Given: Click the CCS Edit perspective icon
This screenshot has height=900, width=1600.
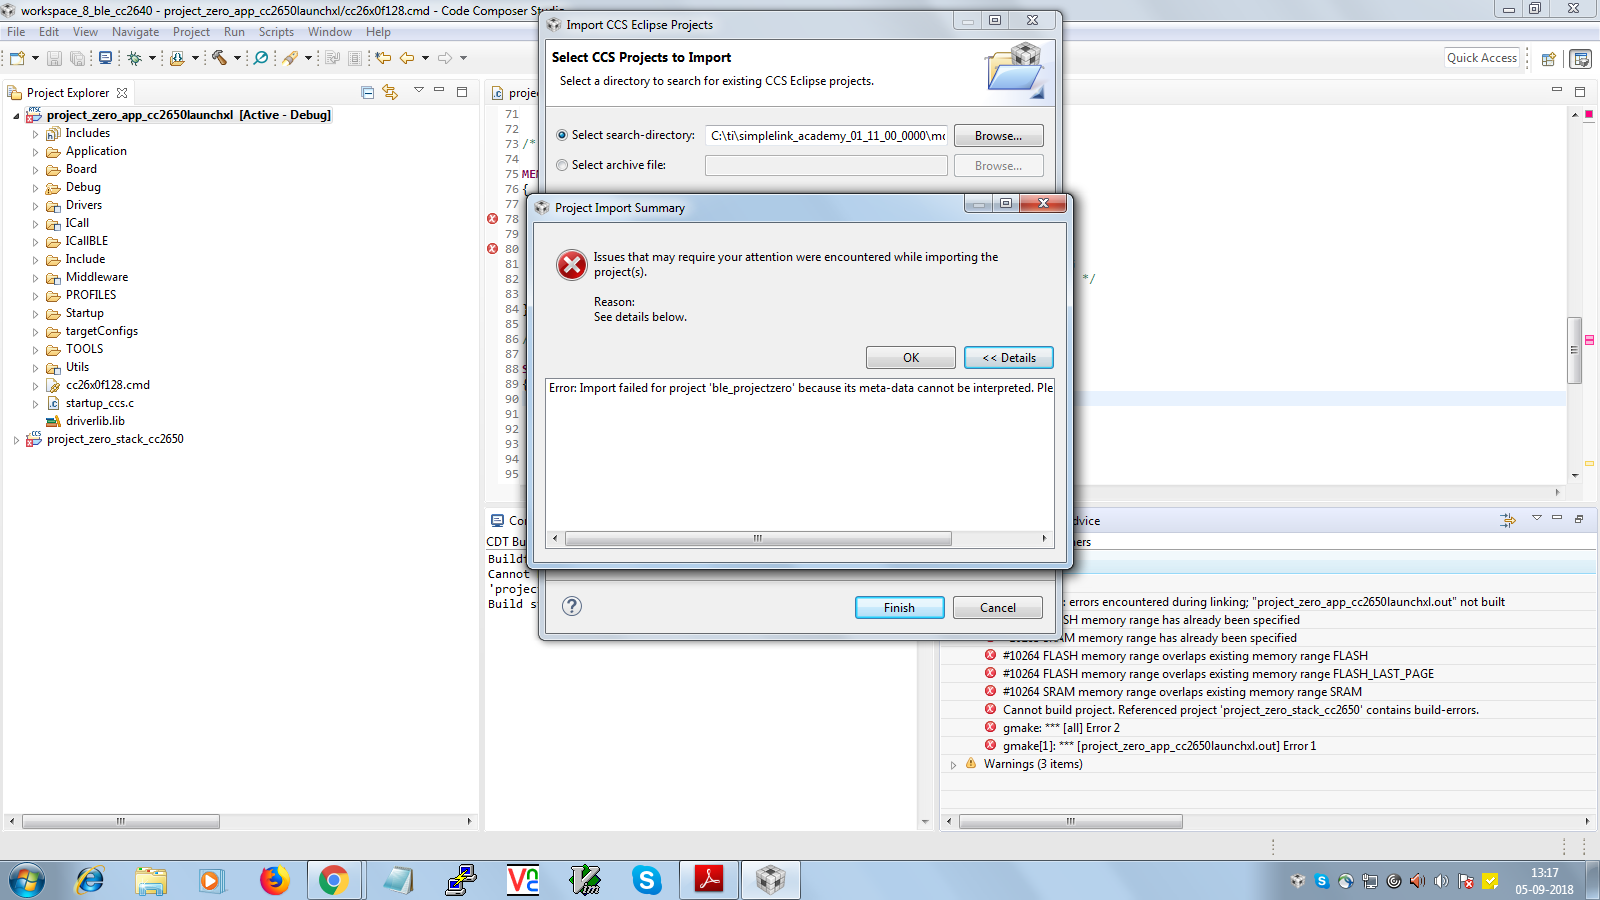Looking at the screenshot, I should coord(1581,59).
